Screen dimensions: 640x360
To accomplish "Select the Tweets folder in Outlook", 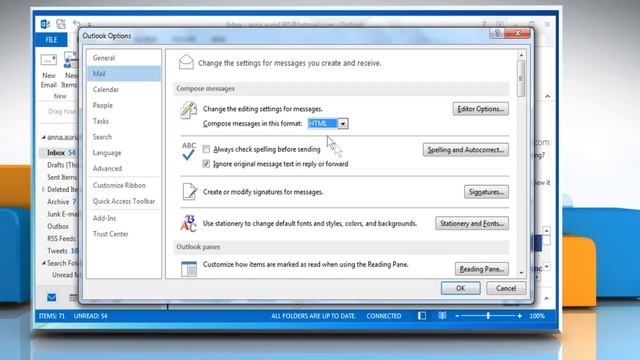I will click(x=57, y=251).
